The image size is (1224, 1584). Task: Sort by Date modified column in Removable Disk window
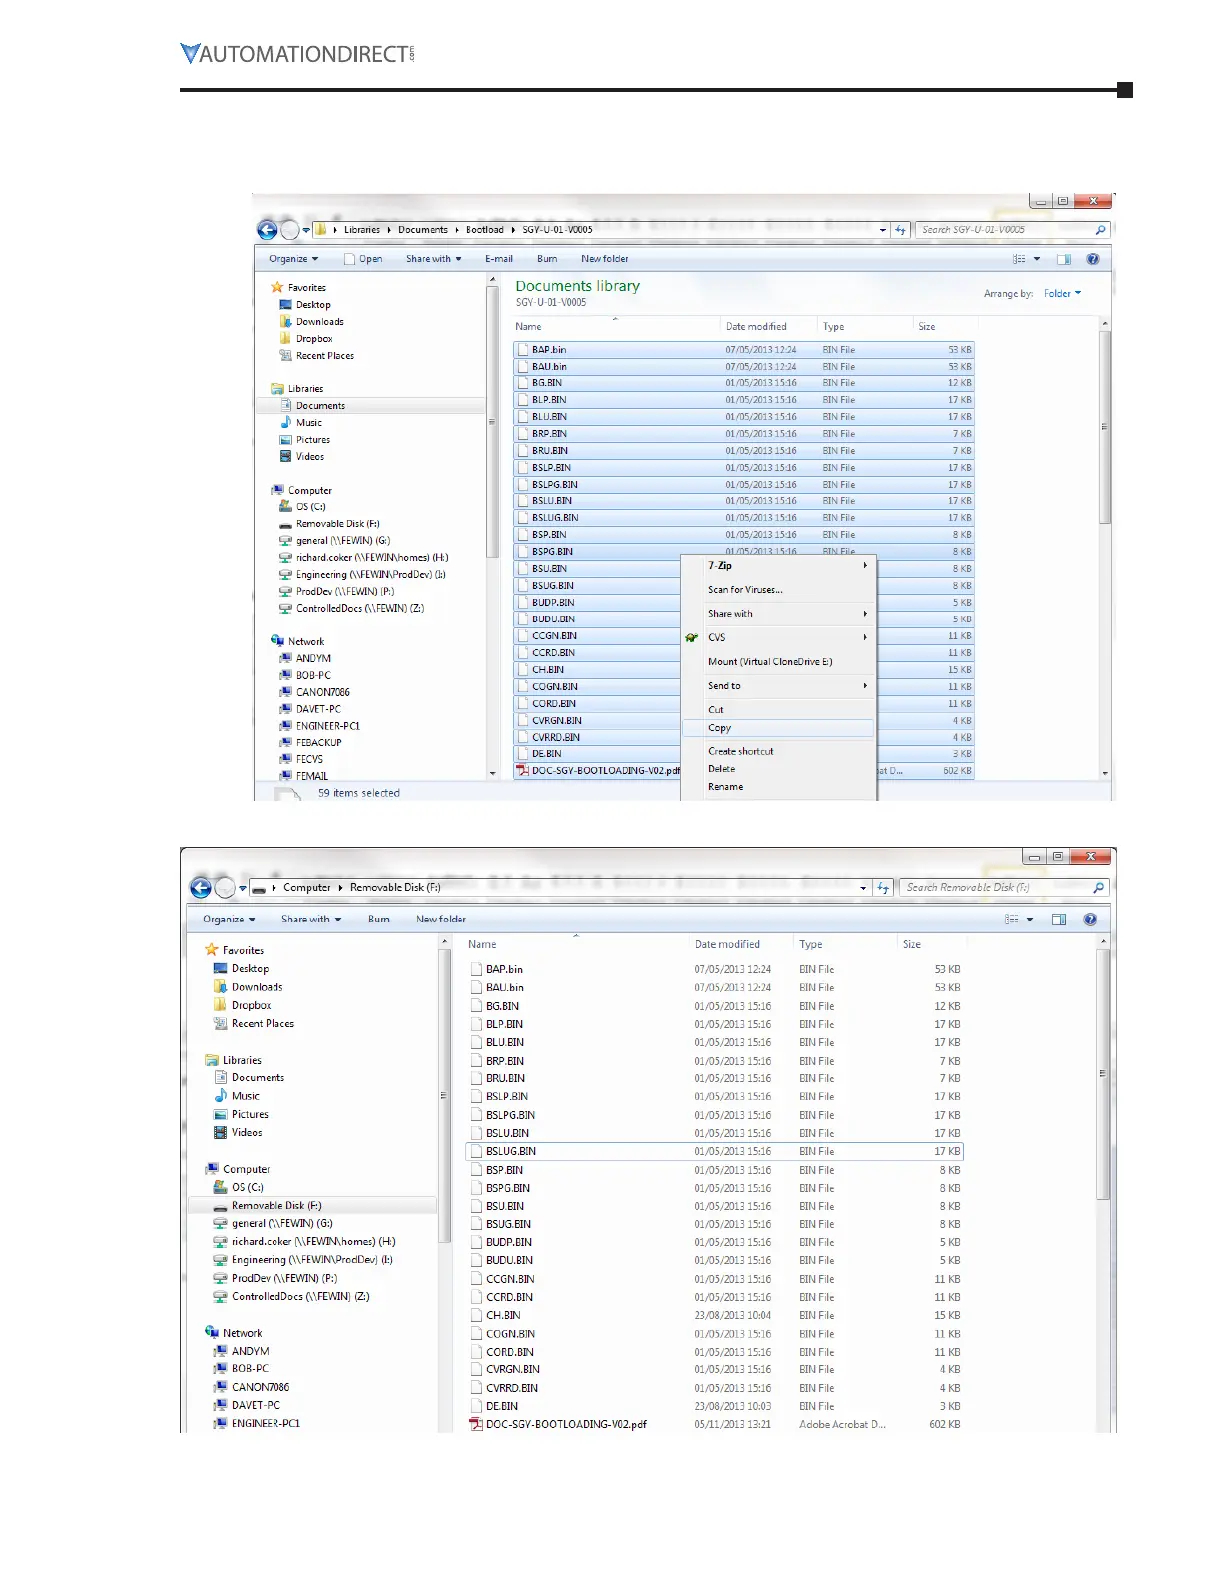(727, 945)
